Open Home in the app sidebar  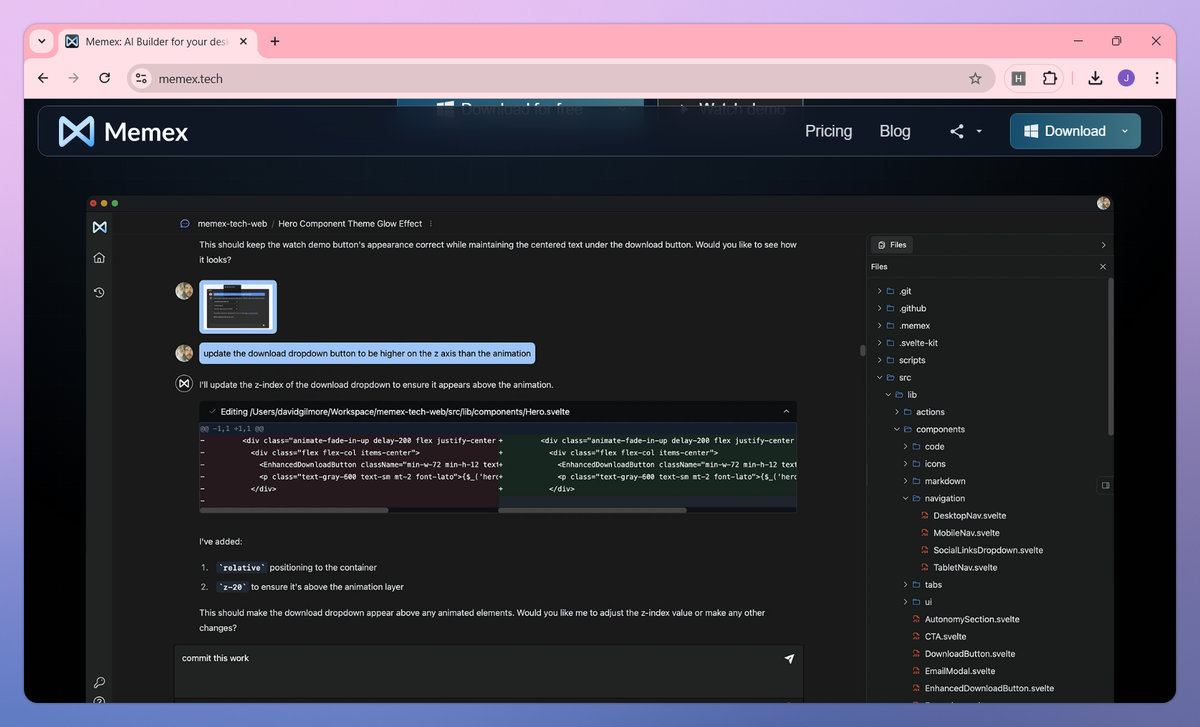point(99,258)
